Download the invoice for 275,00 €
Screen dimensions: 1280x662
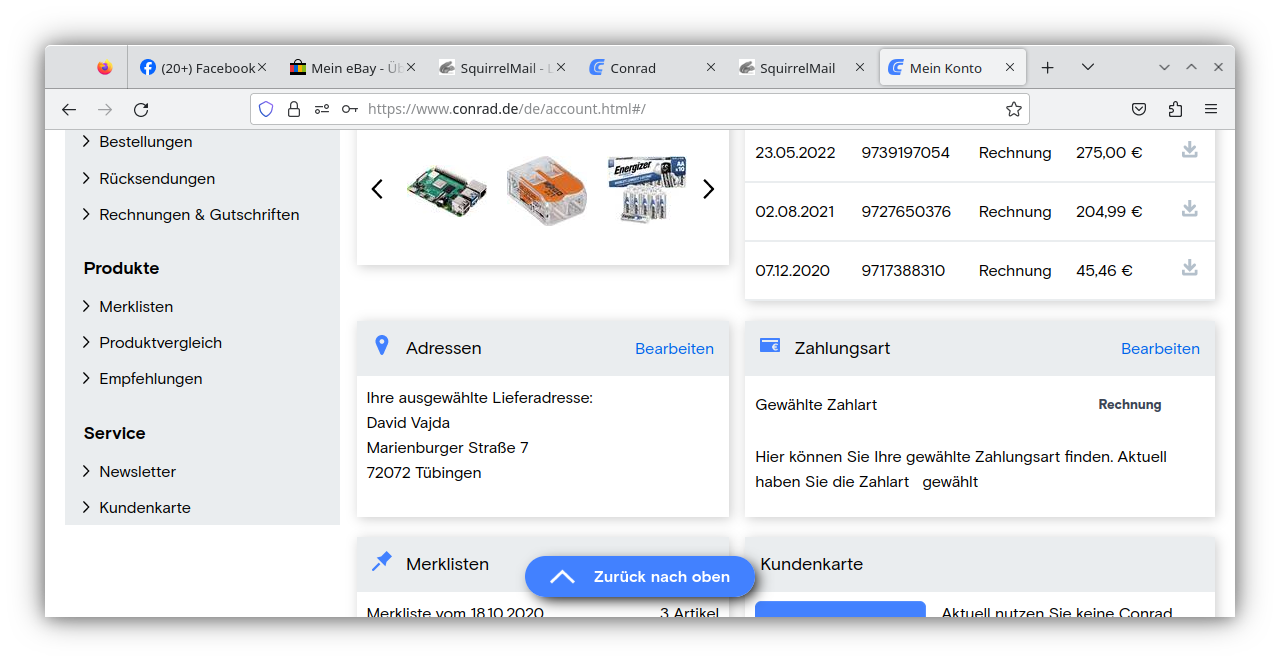(1189, 151)
